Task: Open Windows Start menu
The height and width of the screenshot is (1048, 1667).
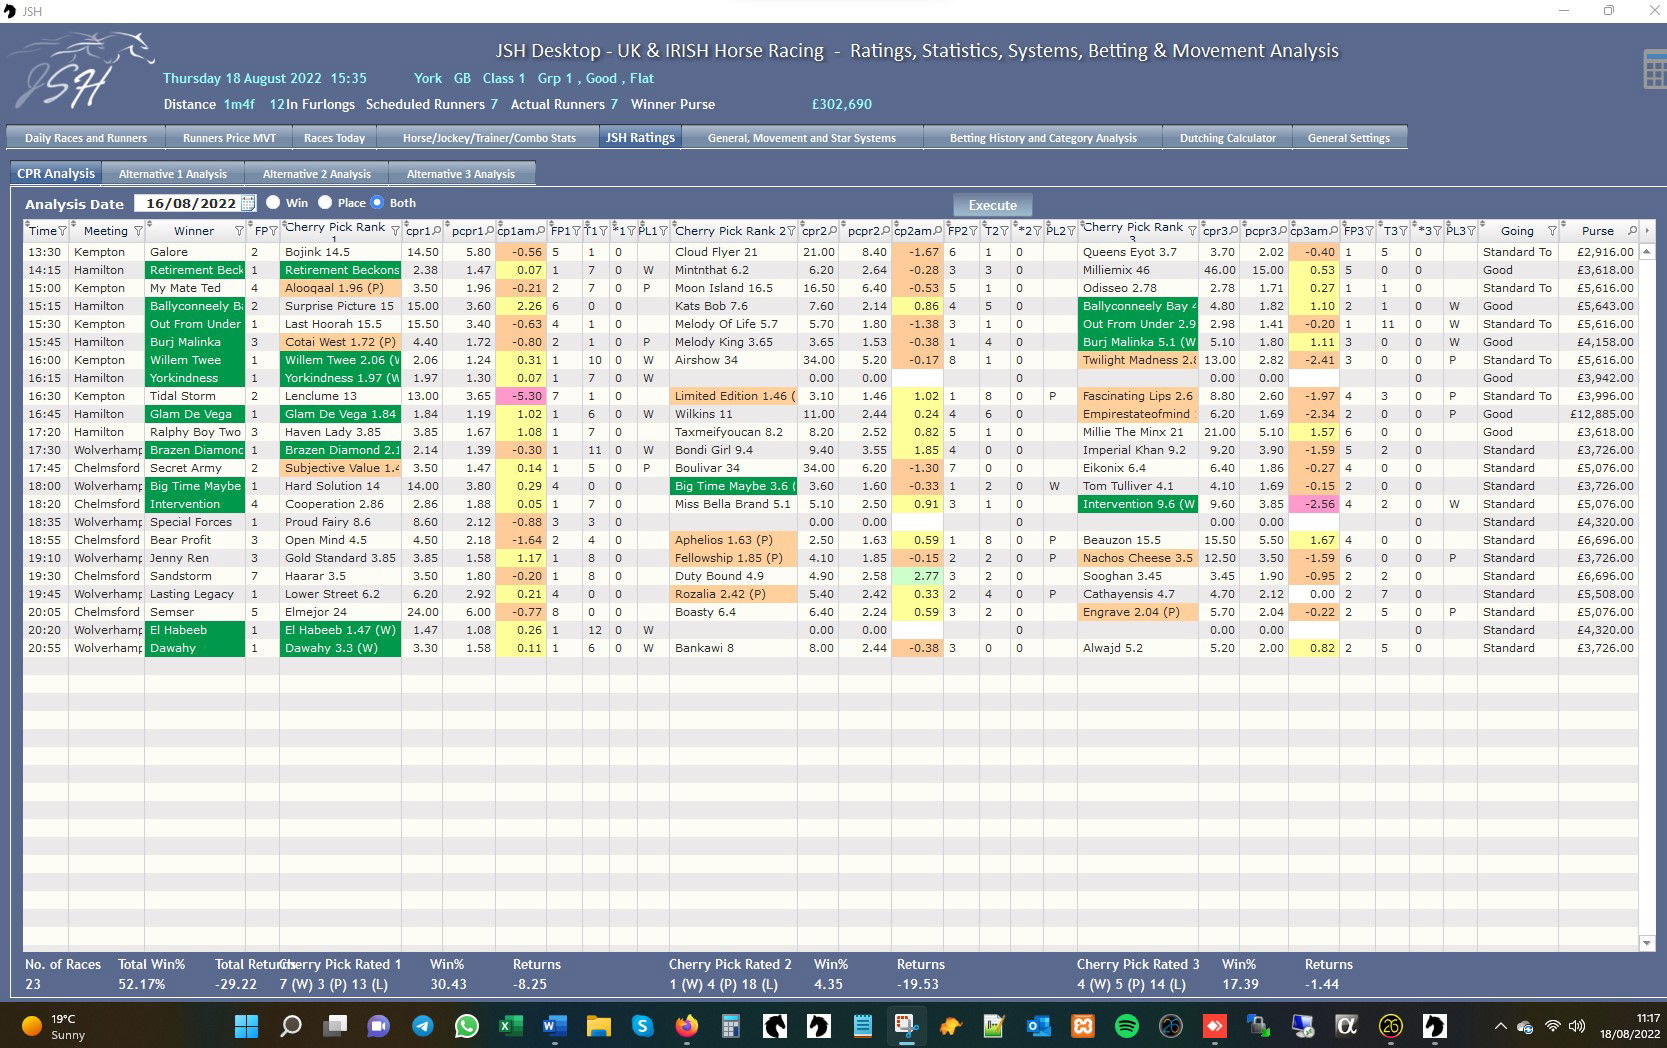Action: tap(246, 1026)
